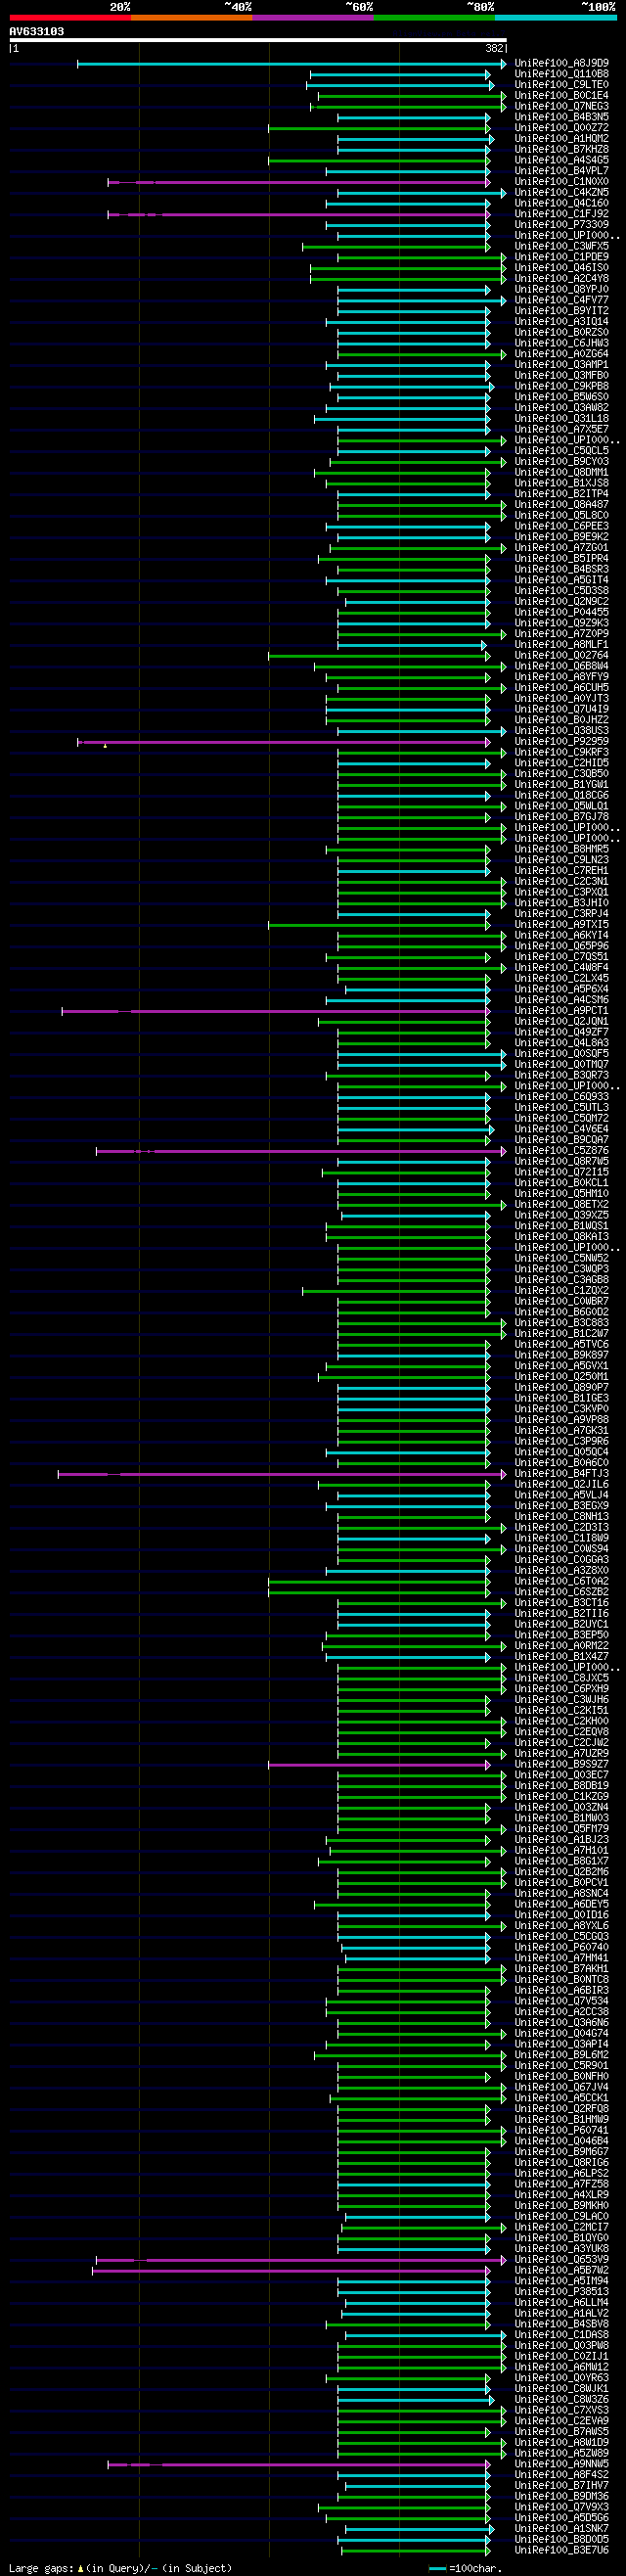Click the 382 query length marker
This screenshot has height=2576, width=626.
coord(494,48)
